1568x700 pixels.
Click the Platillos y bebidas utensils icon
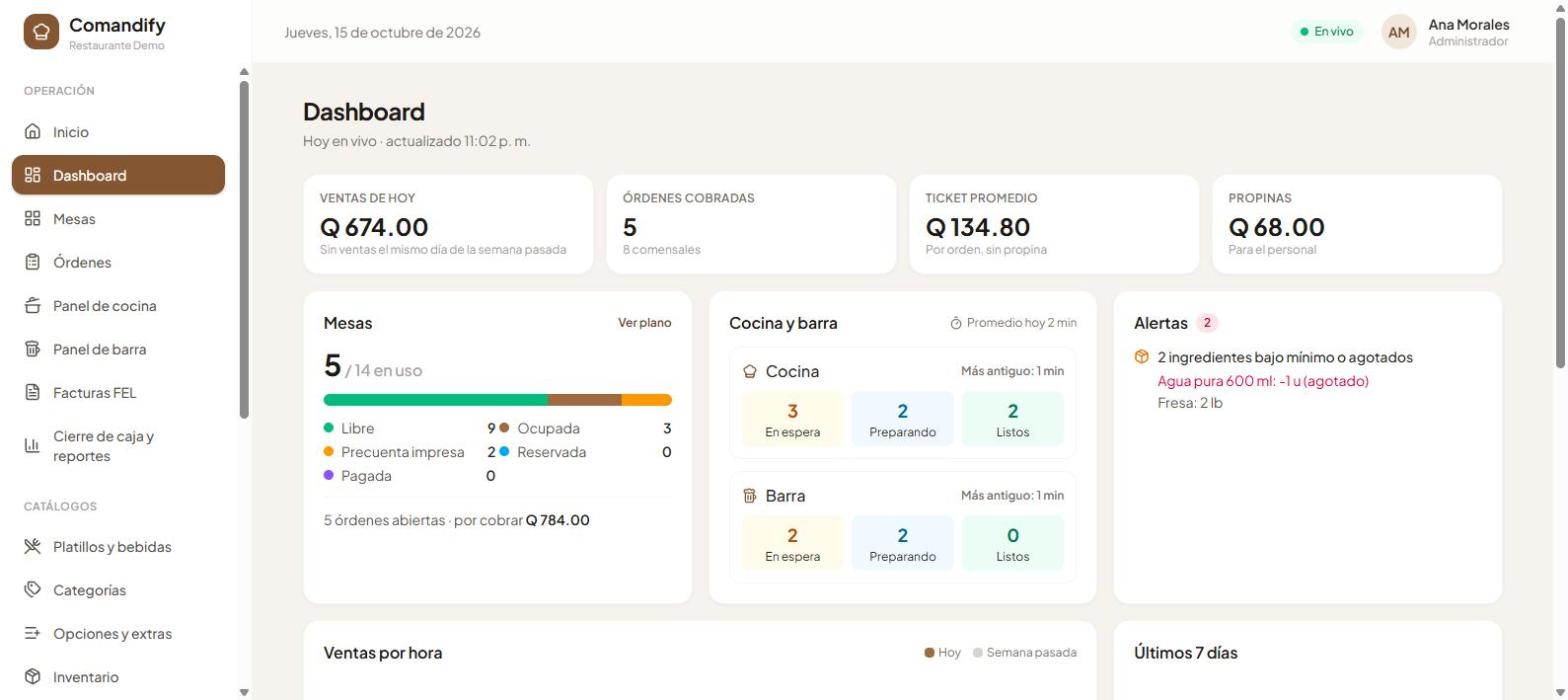click(32, 546)
